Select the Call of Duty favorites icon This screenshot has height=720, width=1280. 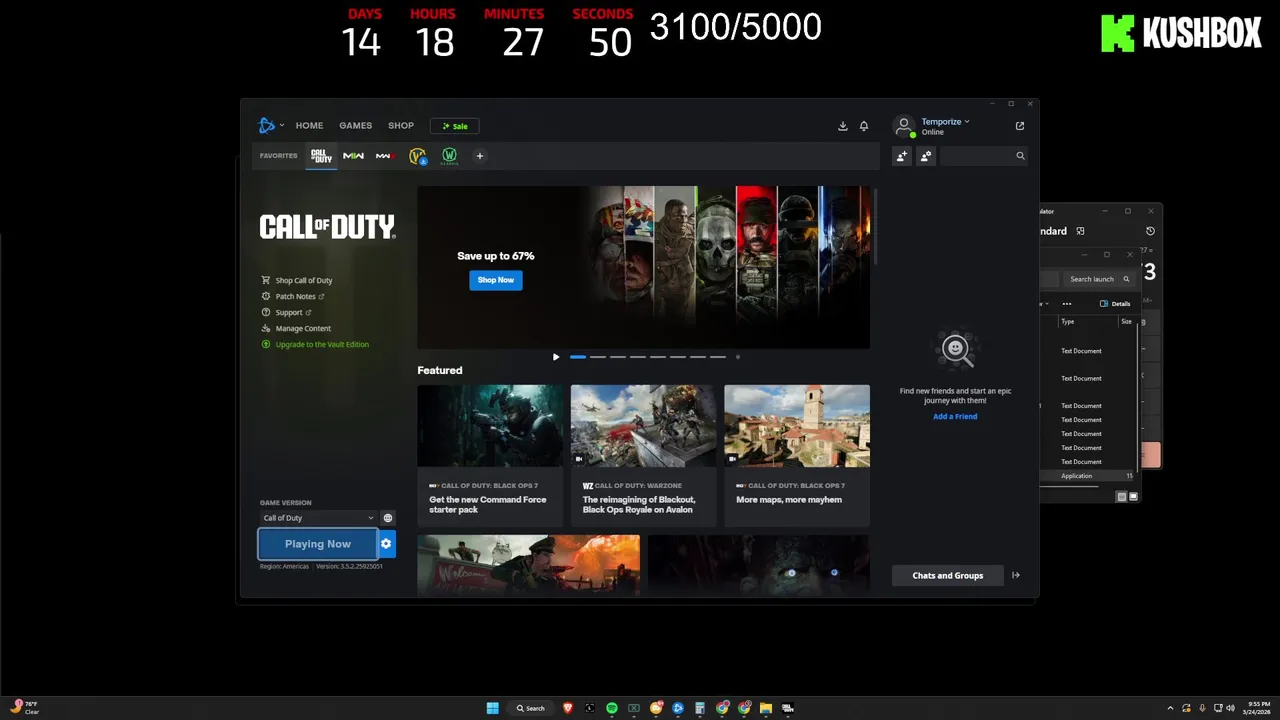tap(321, 156)
